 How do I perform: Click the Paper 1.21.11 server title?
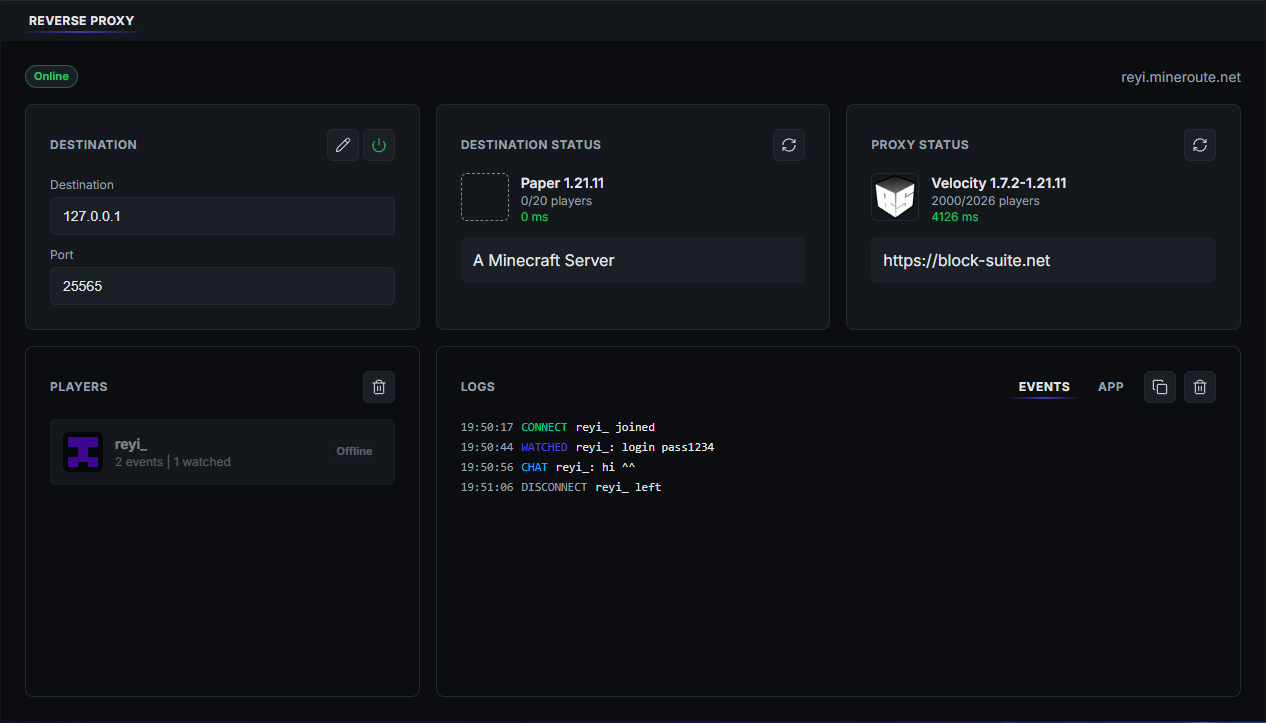[562, 183]
